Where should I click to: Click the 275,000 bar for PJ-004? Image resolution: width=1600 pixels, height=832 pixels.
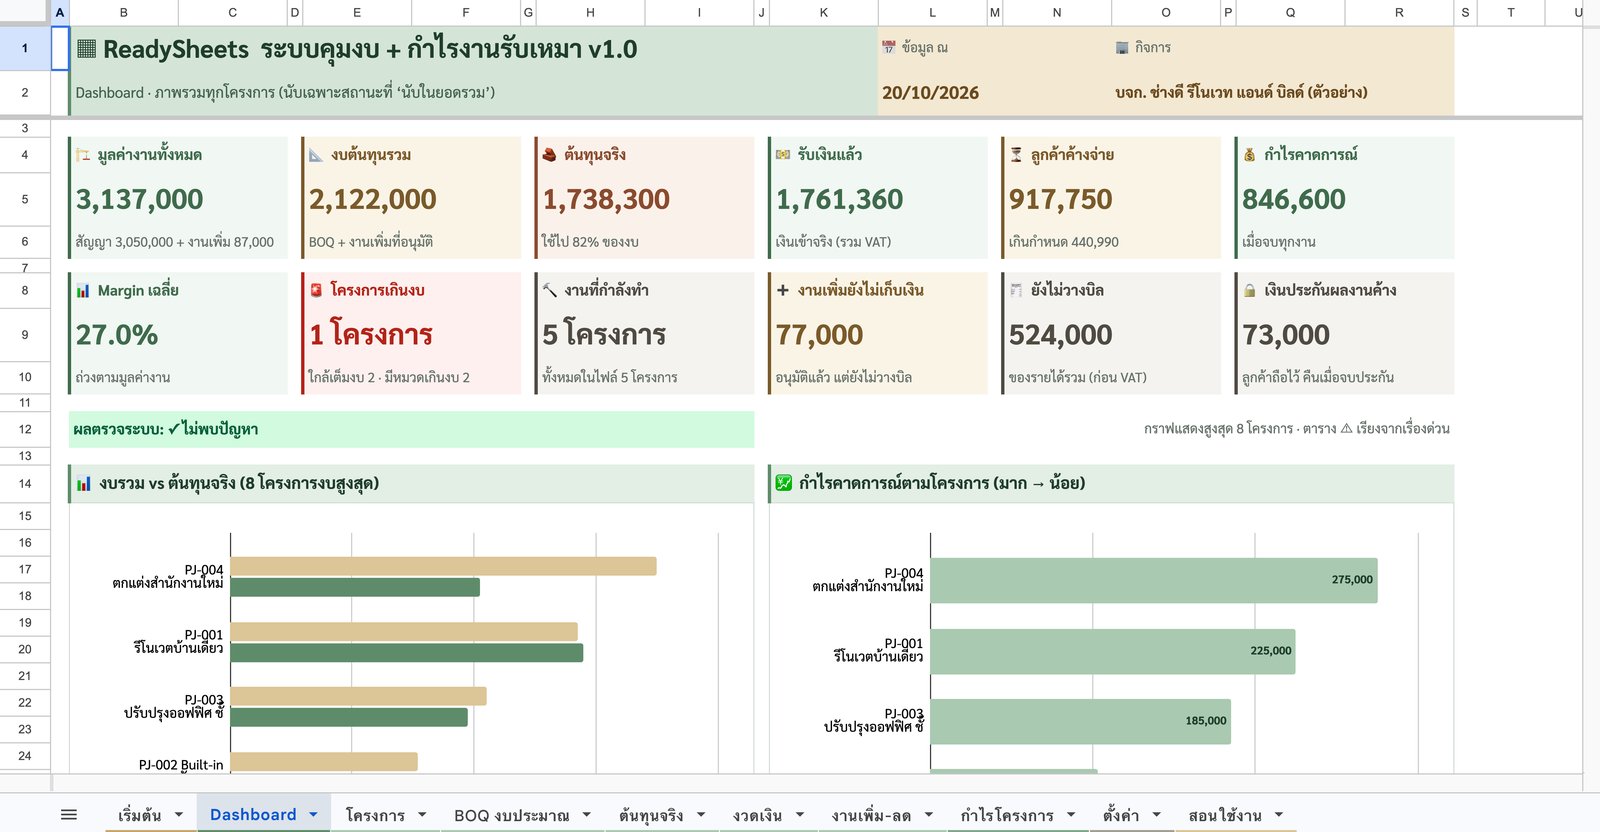[x=1154, y=580]
